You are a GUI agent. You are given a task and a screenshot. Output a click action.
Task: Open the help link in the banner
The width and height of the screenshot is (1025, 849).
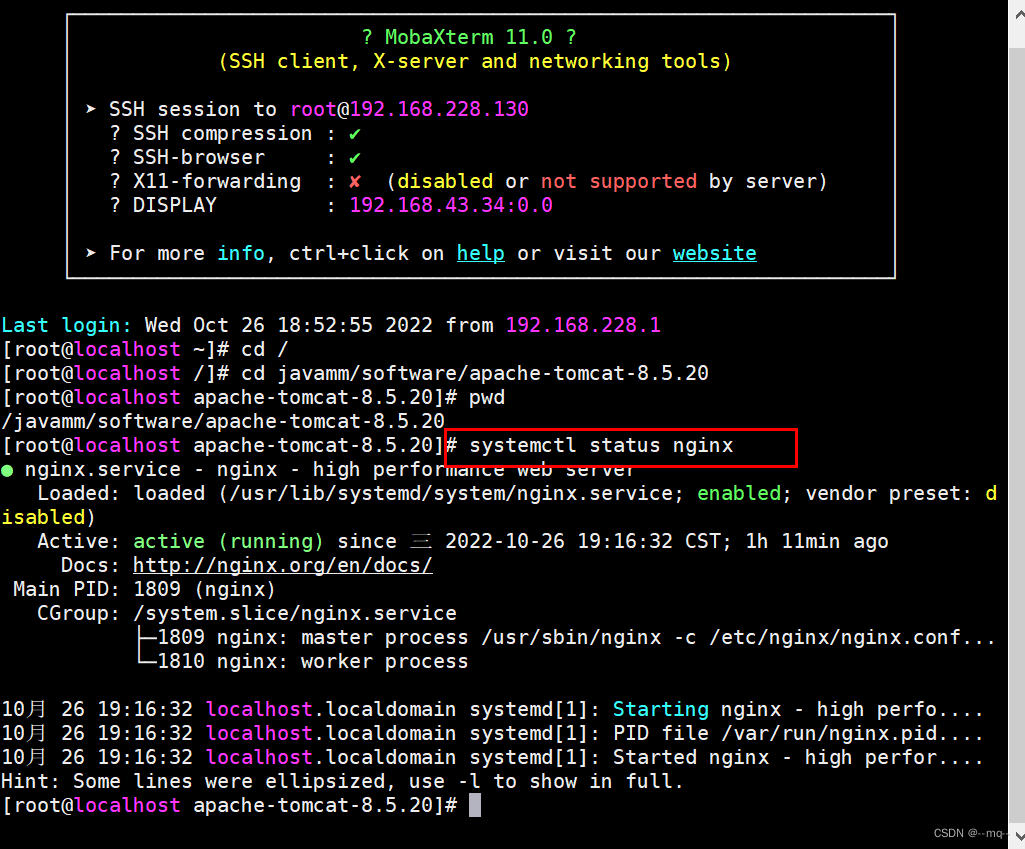click(x=480, y=253)
